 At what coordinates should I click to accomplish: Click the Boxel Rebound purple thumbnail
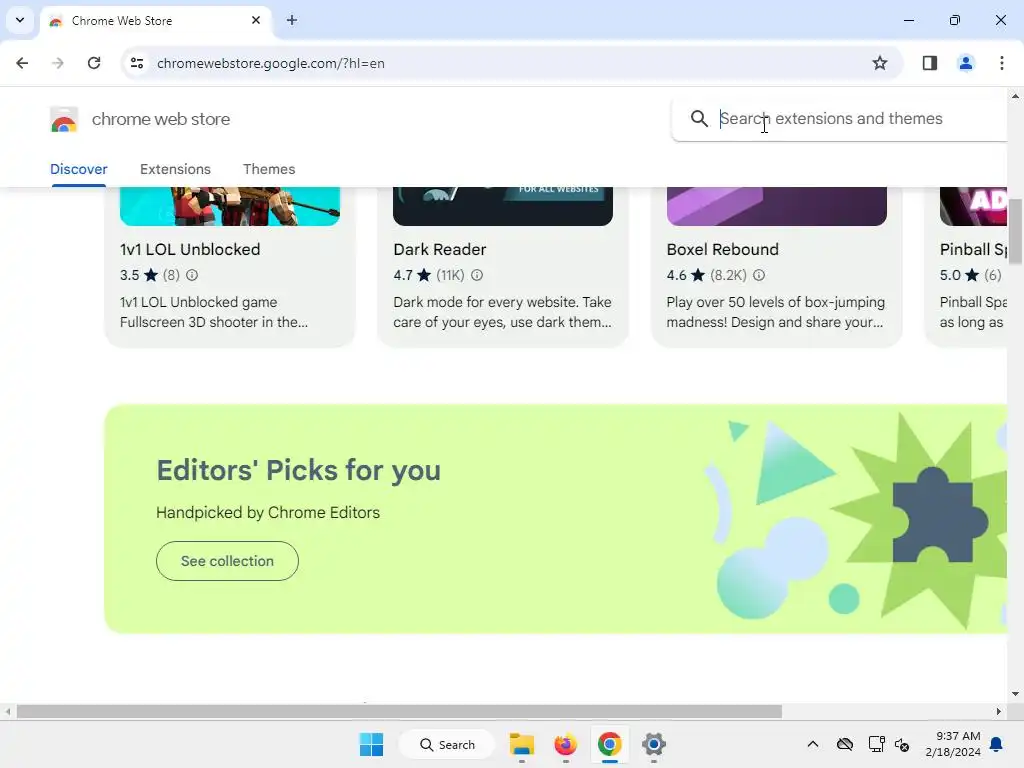(x=776, y=206)
